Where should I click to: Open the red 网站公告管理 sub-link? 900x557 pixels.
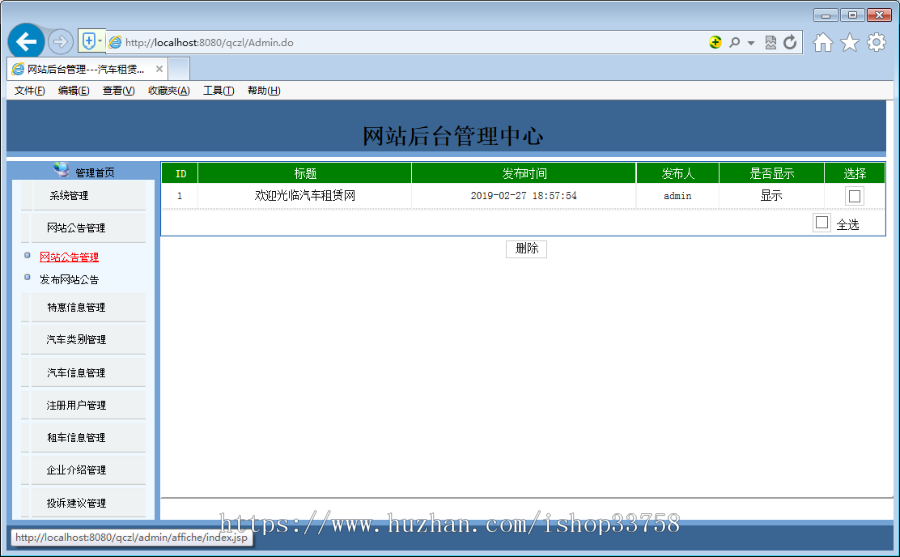click(x=69, y=257)
